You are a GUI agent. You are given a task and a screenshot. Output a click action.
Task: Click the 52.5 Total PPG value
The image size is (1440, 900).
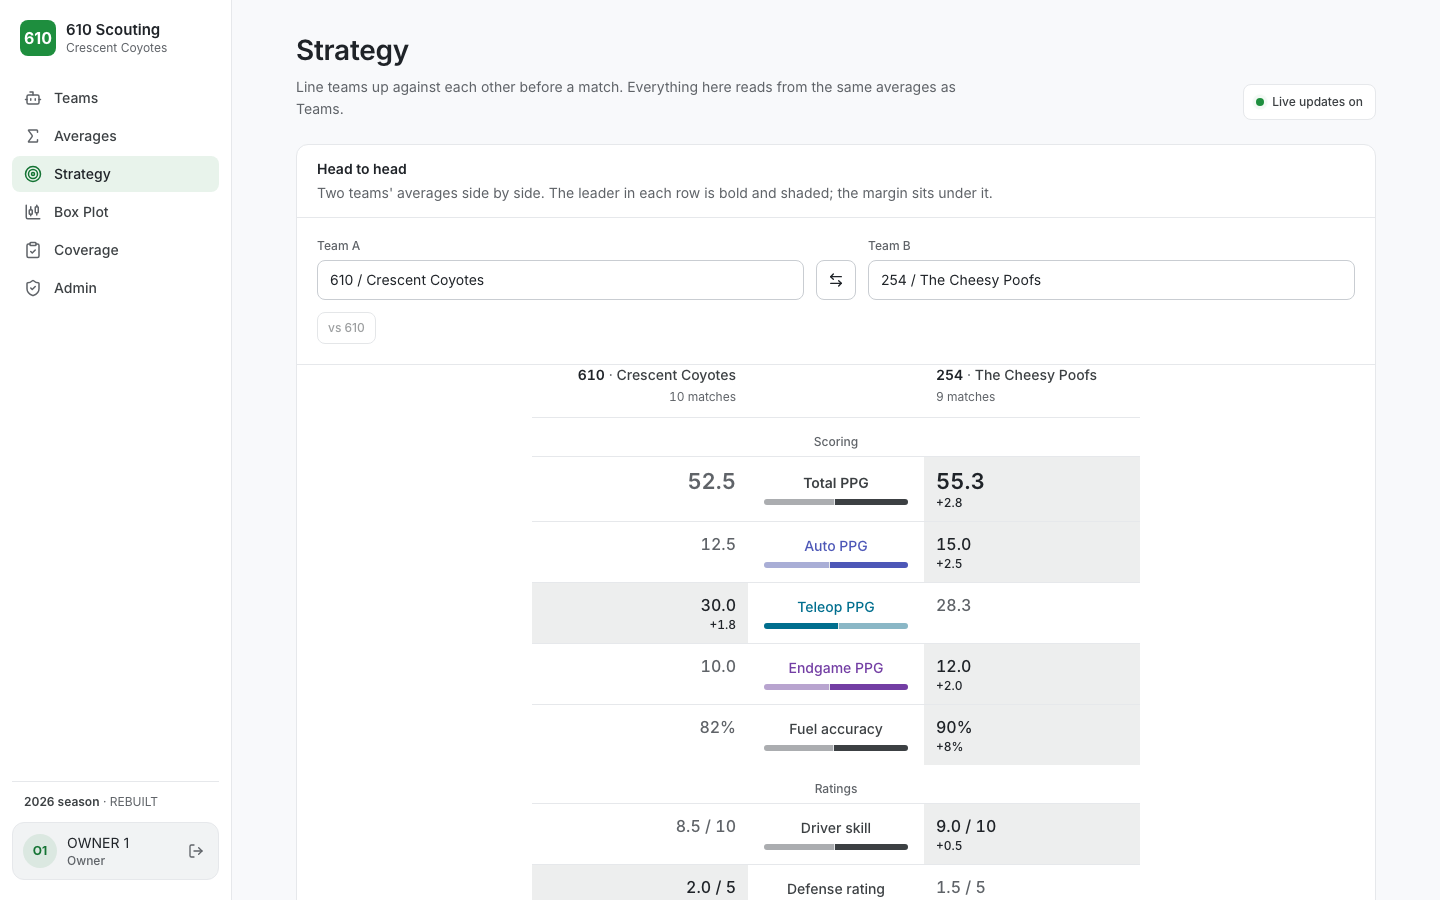point(711,481)
